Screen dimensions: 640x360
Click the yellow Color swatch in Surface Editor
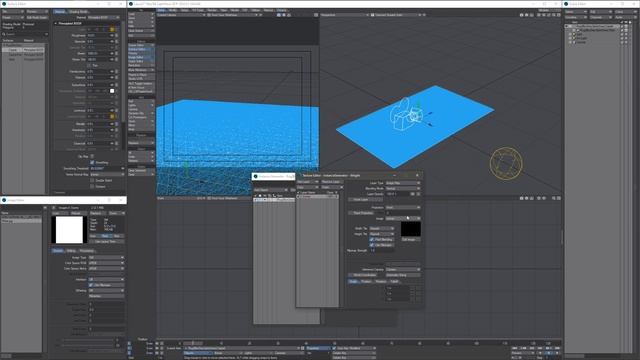pos(112,29)
